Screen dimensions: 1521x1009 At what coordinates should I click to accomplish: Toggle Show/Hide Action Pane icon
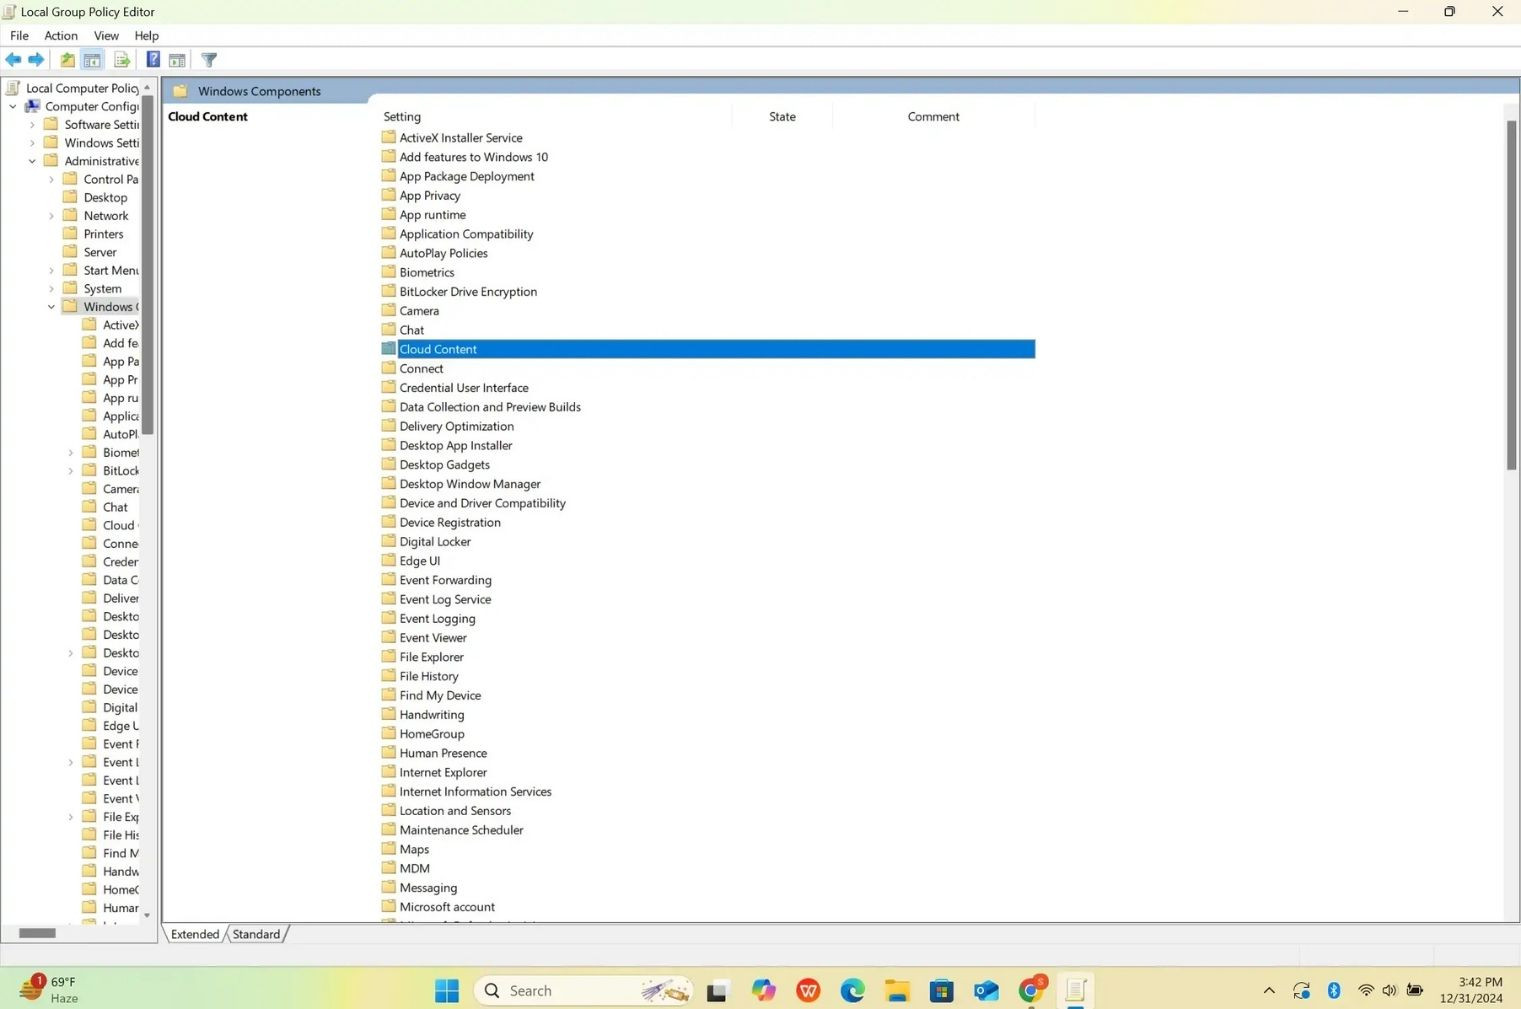pos(177,60)
